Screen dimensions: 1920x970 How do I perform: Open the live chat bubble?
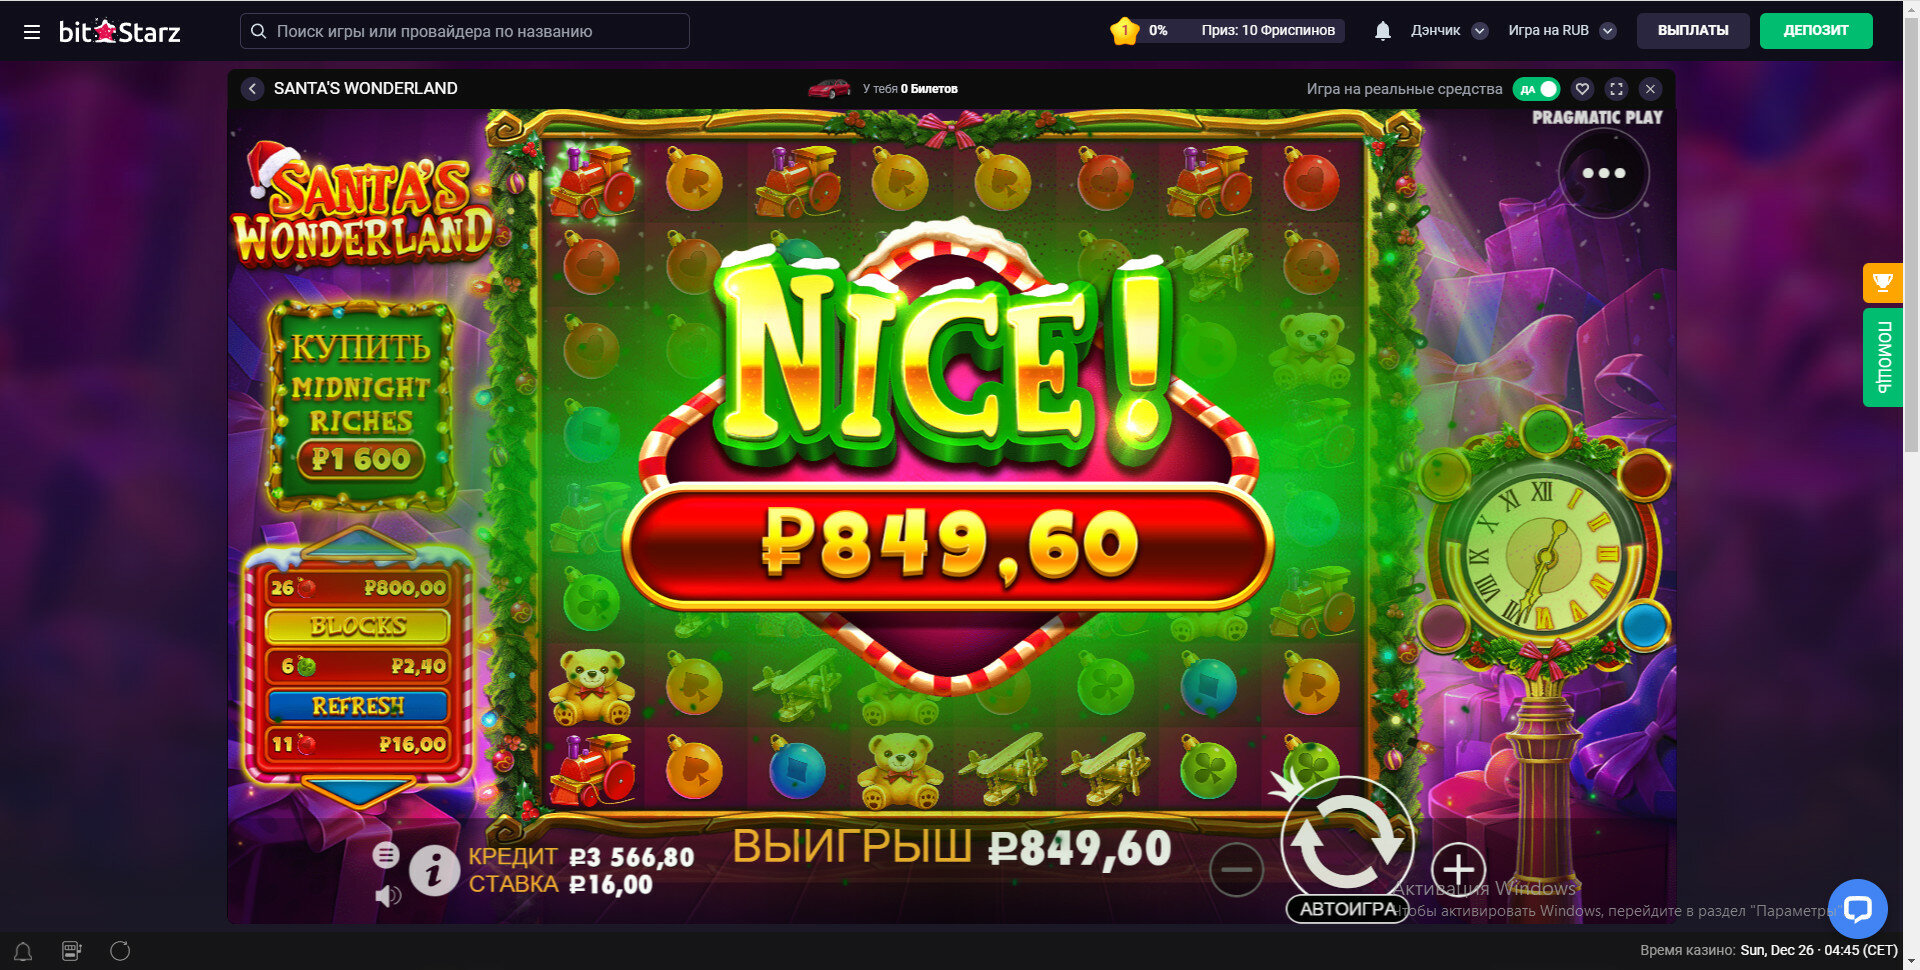(1857, 908)
